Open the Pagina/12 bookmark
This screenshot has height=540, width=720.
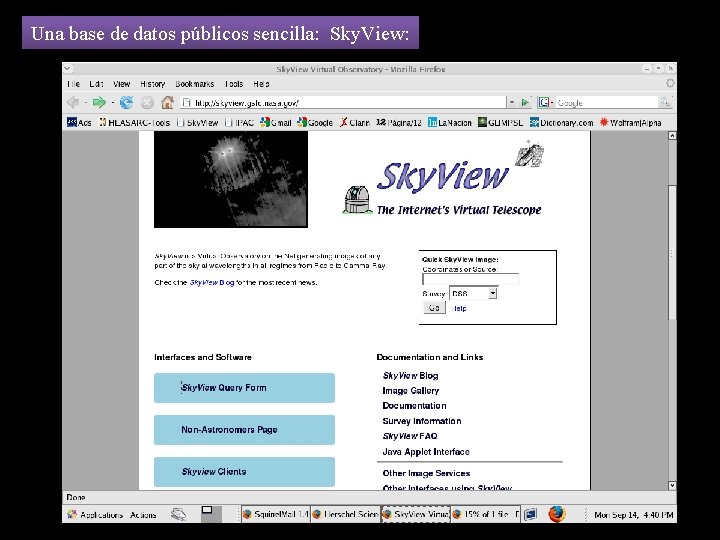coord(399,123)
